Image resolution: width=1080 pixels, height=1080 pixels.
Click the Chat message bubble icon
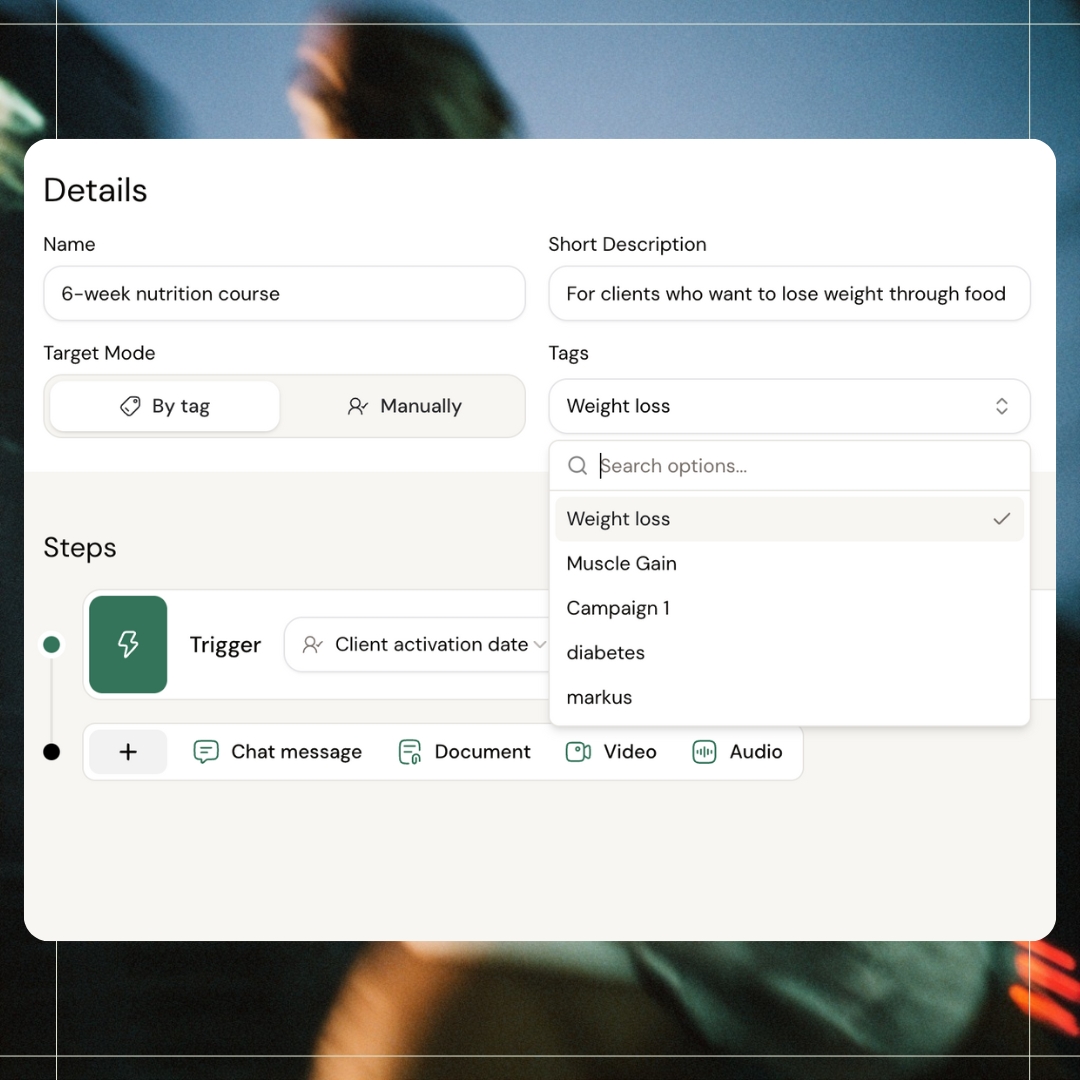click(x=206, y=752)
